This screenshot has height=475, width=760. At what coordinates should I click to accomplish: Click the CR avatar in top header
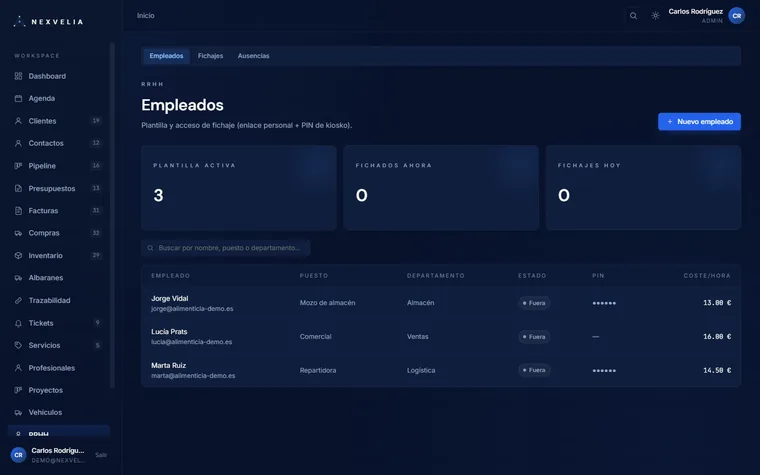tap(736, 16)
